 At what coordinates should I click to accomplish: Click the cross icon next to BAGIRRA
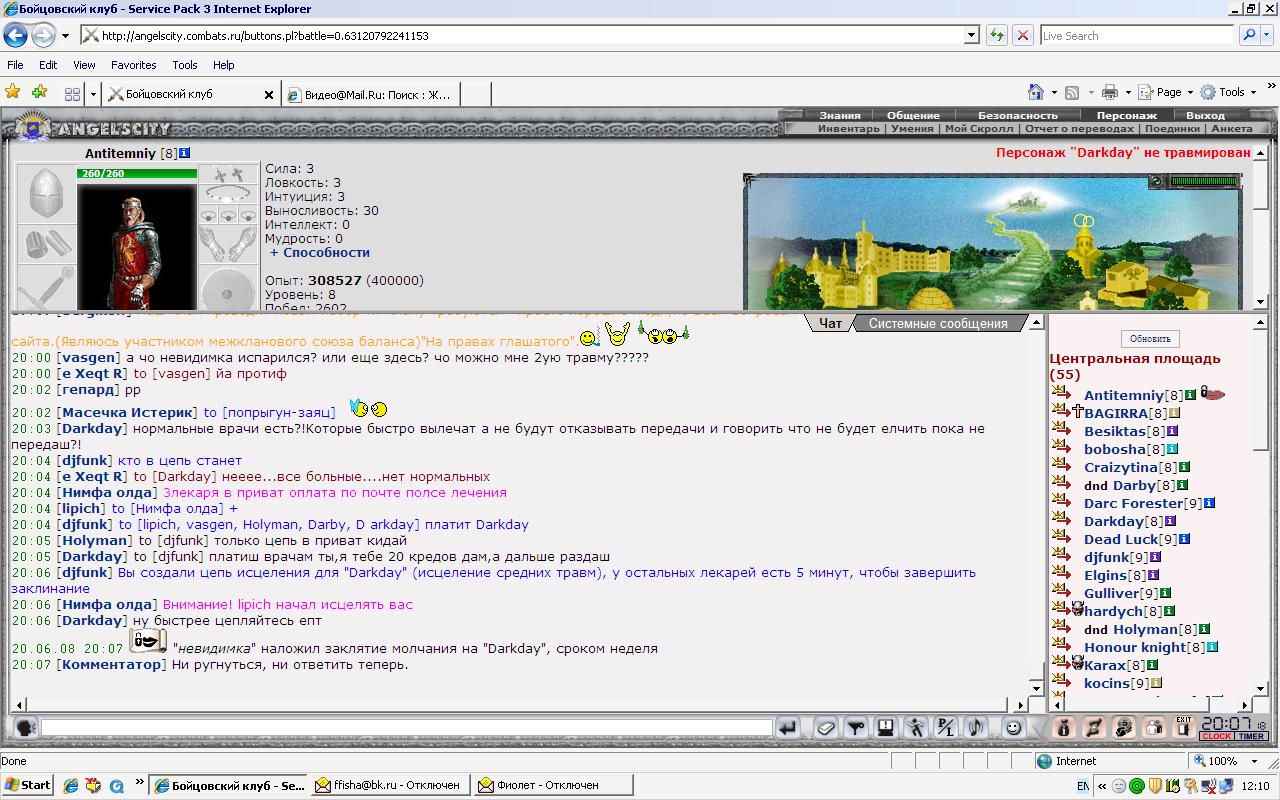tap(1078, 412)
